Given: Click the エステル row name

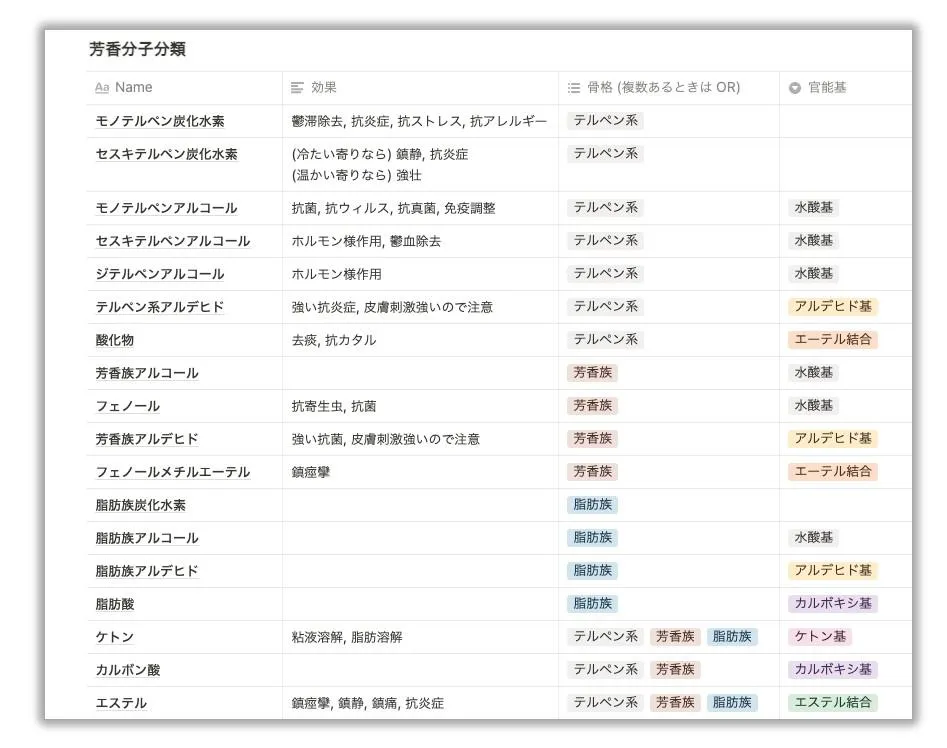Looking at the screenshot, I should (x=121, y=703).
